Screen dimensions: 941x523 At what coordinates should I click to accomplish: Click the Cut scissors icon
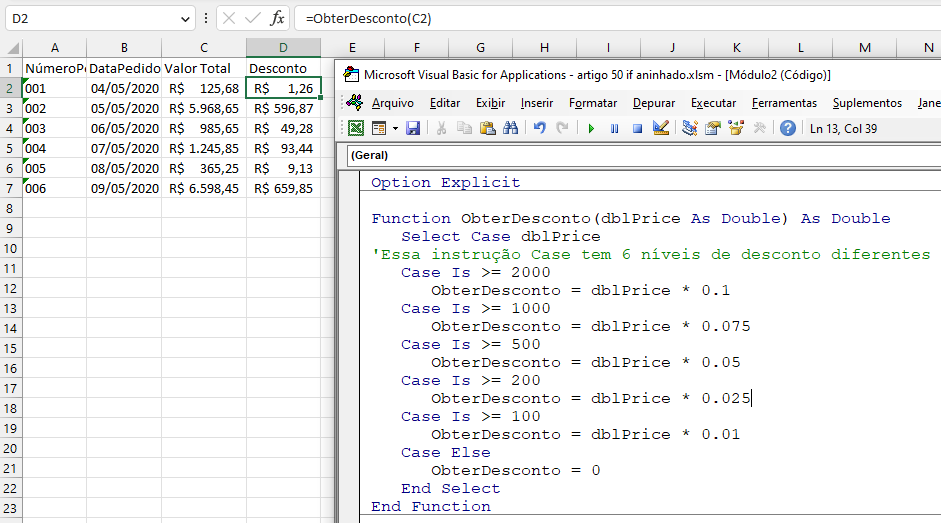(441, 128)
